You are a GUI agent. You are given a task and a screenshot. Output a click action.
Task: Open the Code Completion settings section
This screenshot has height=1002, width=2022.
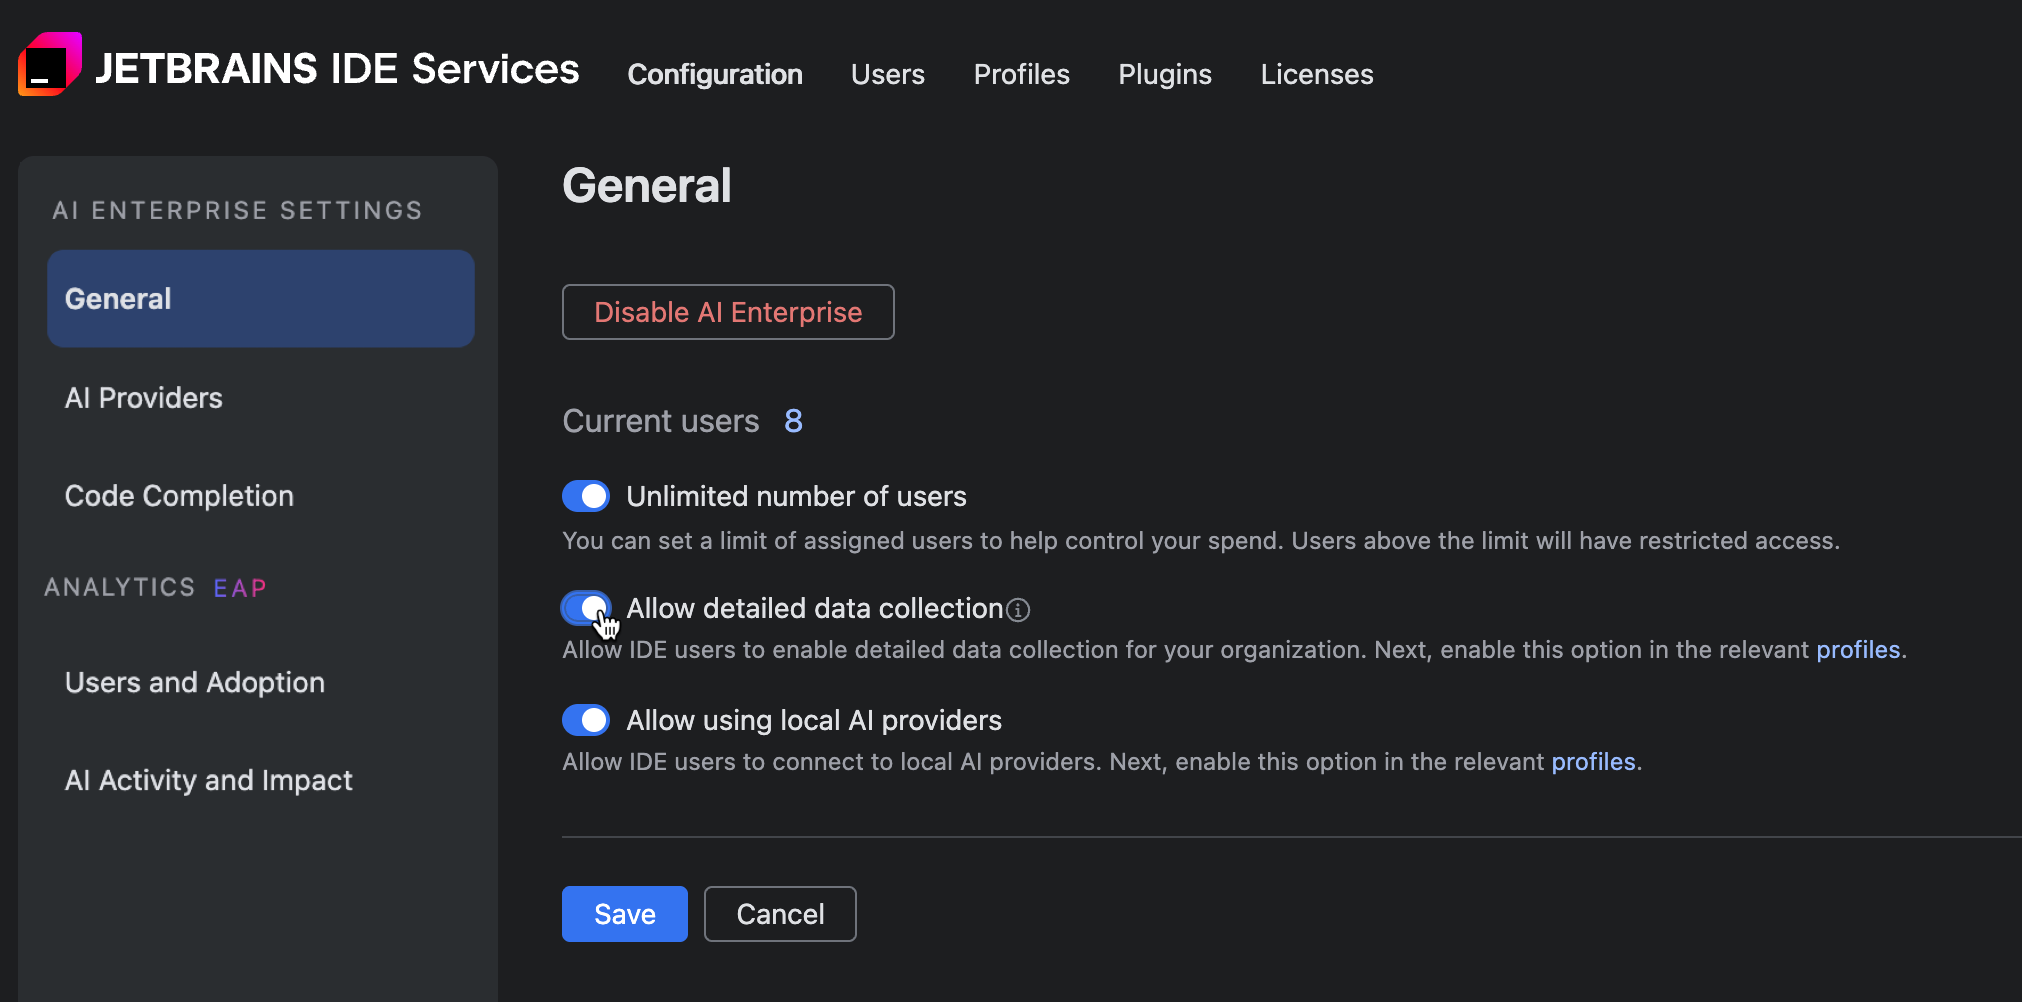click(179, 495)
